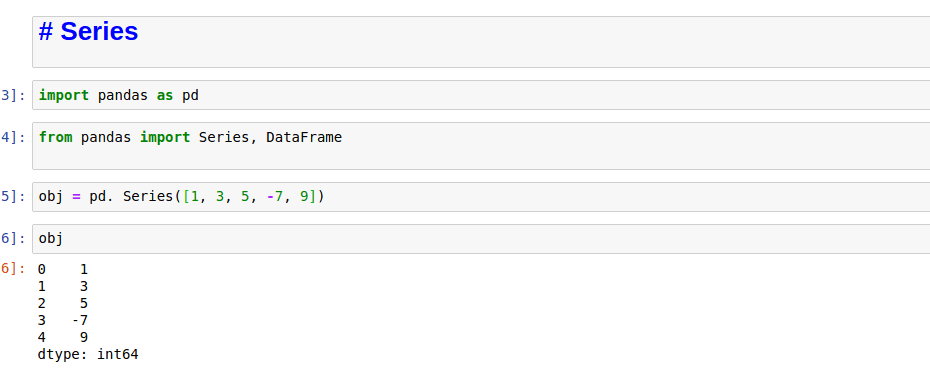Click the output row showing index 3 value -7
This screenshot has height=370, width=930.
(x=63, y=321)
